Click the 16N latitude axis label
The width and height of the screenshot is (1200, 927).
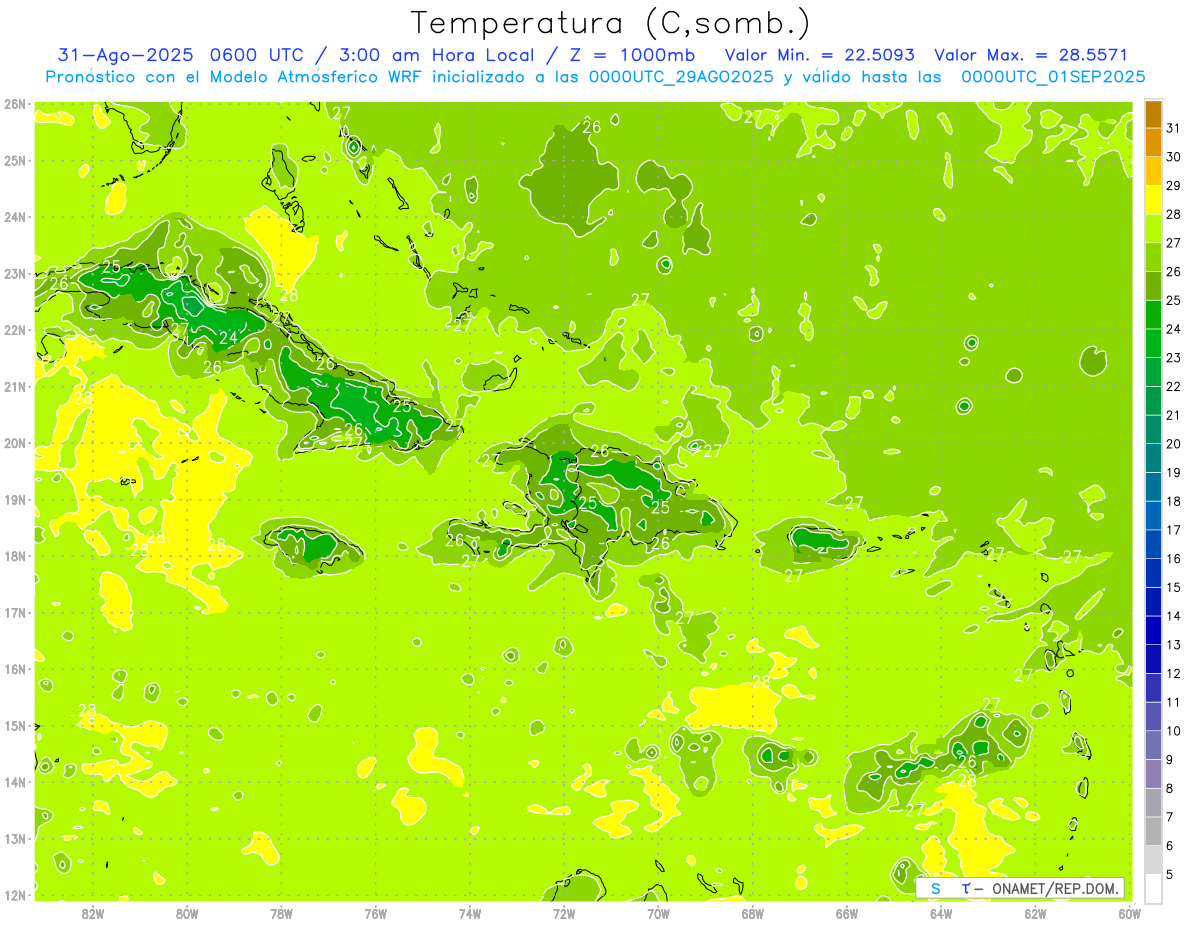pyautogui.click(x=14, y=669)
